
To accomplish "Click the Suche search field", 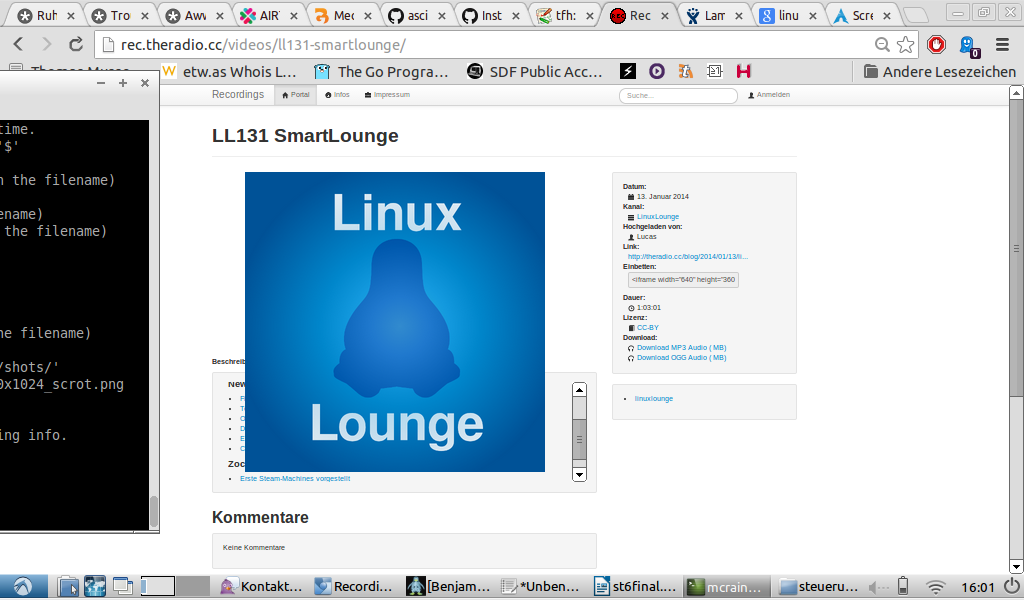I will [x=677, y=96].
